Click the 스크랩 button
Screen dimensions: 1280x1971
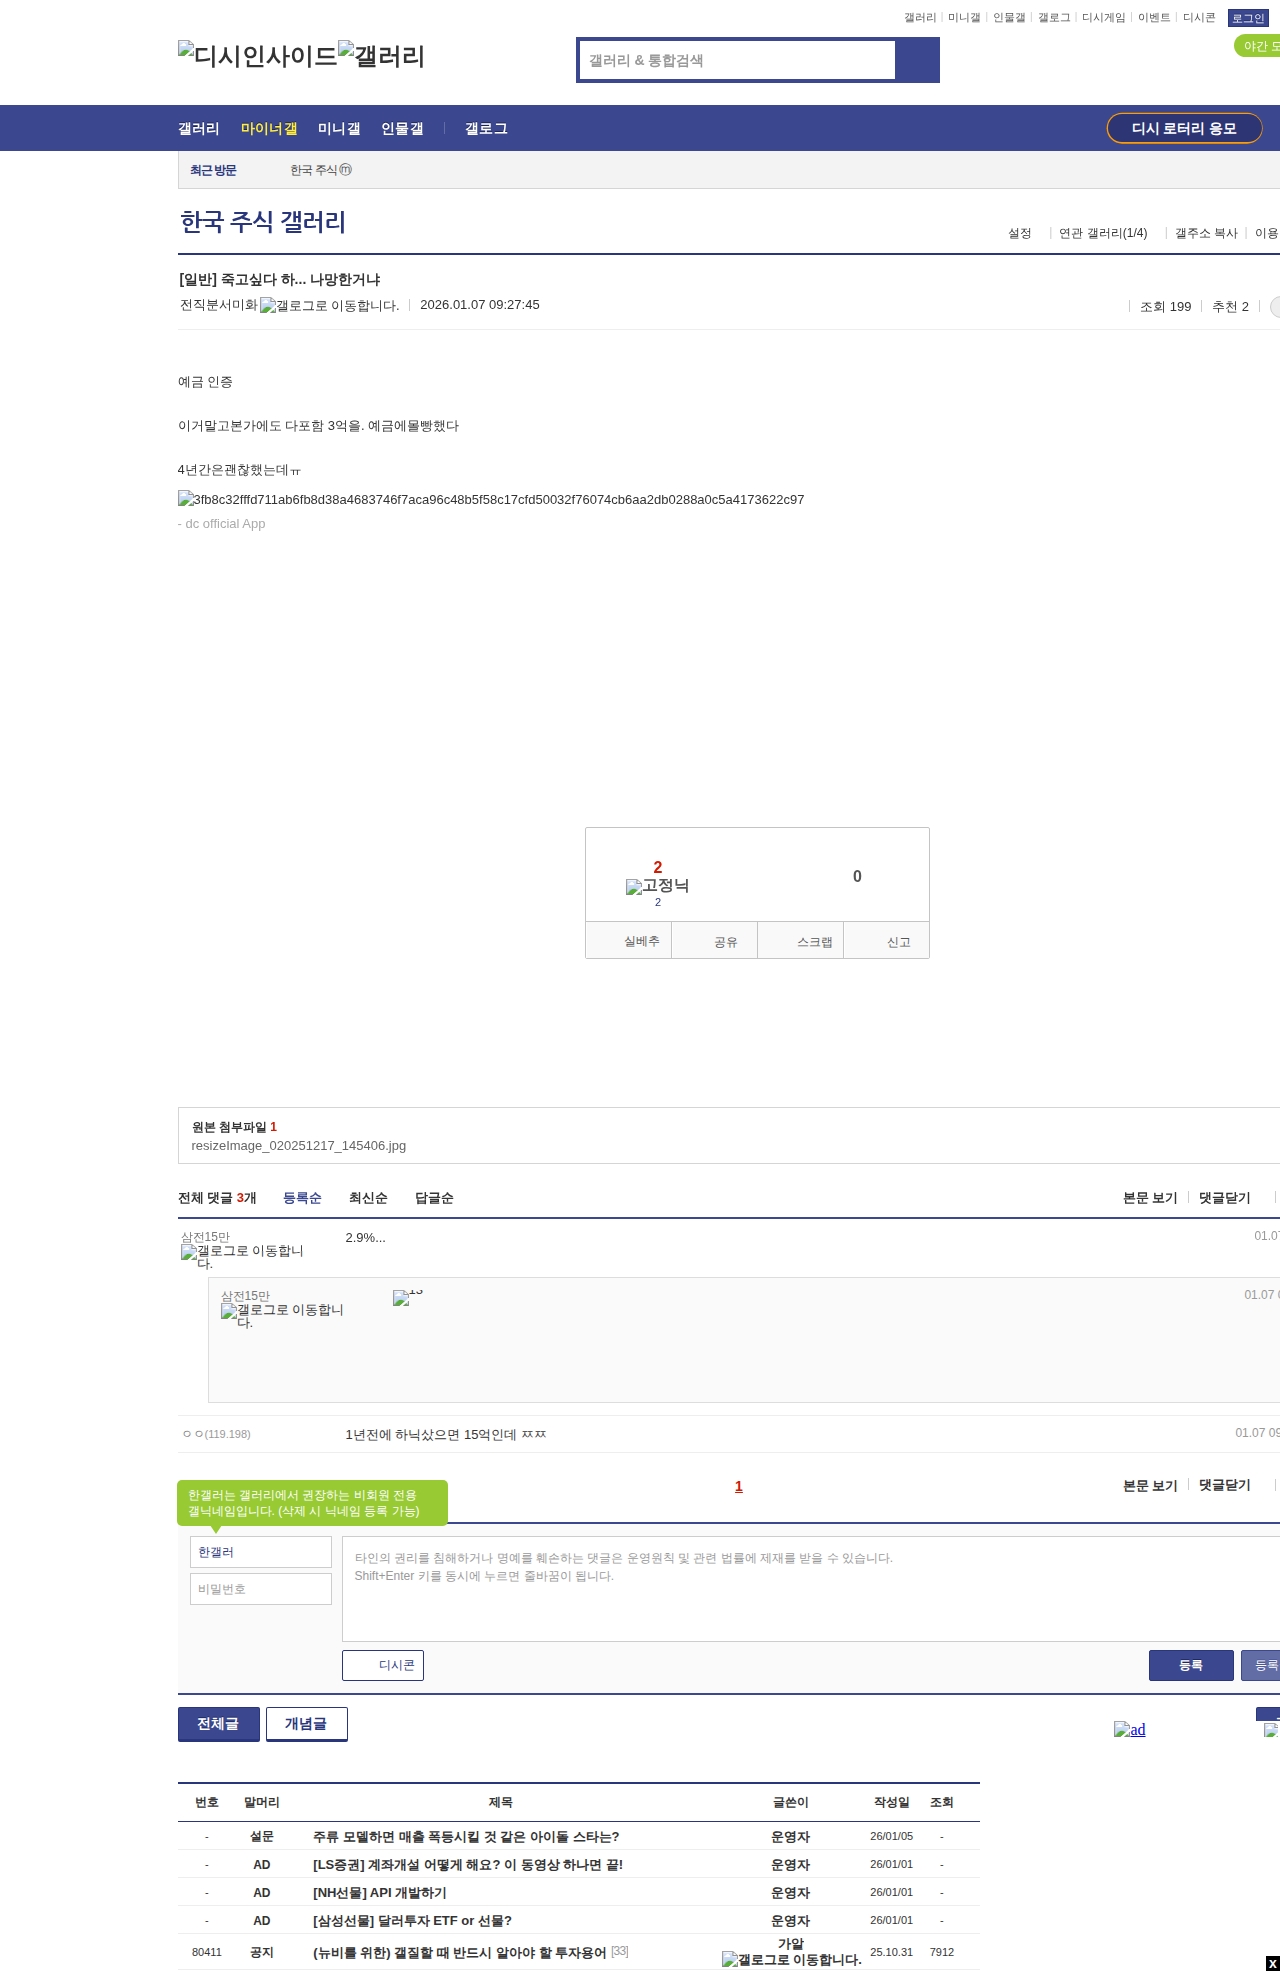tap(801, 941)
